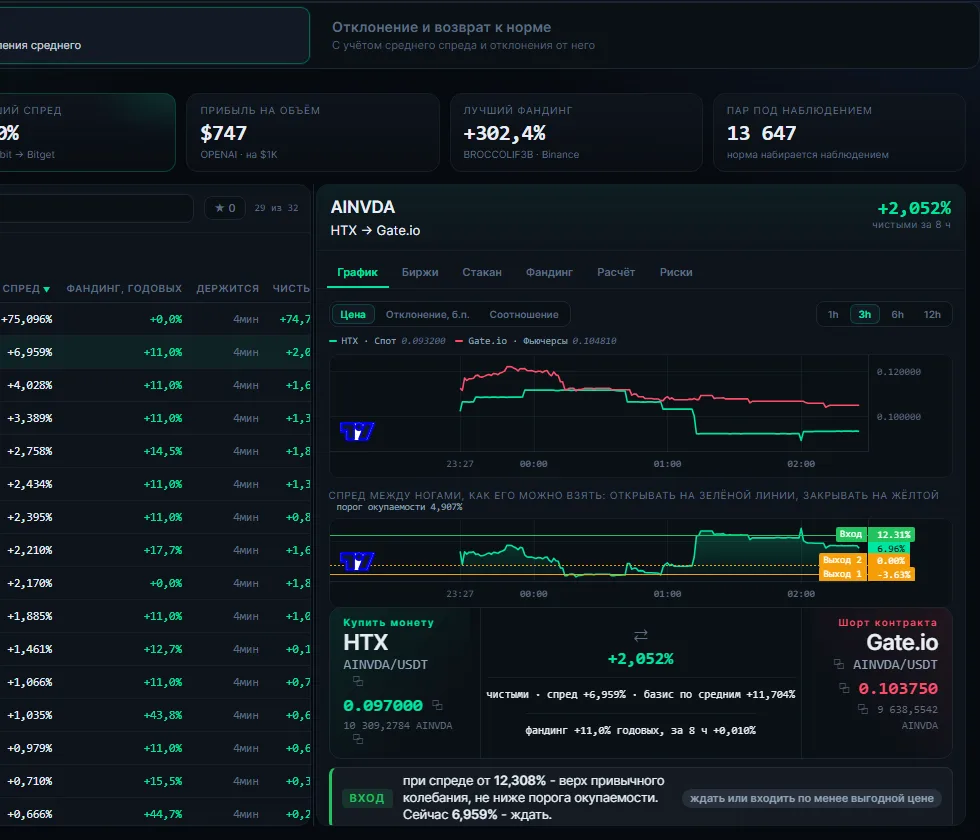Open the График tab
Image resolution: width=980 pixels, height=840 pixels.
[x=358, y=272]
